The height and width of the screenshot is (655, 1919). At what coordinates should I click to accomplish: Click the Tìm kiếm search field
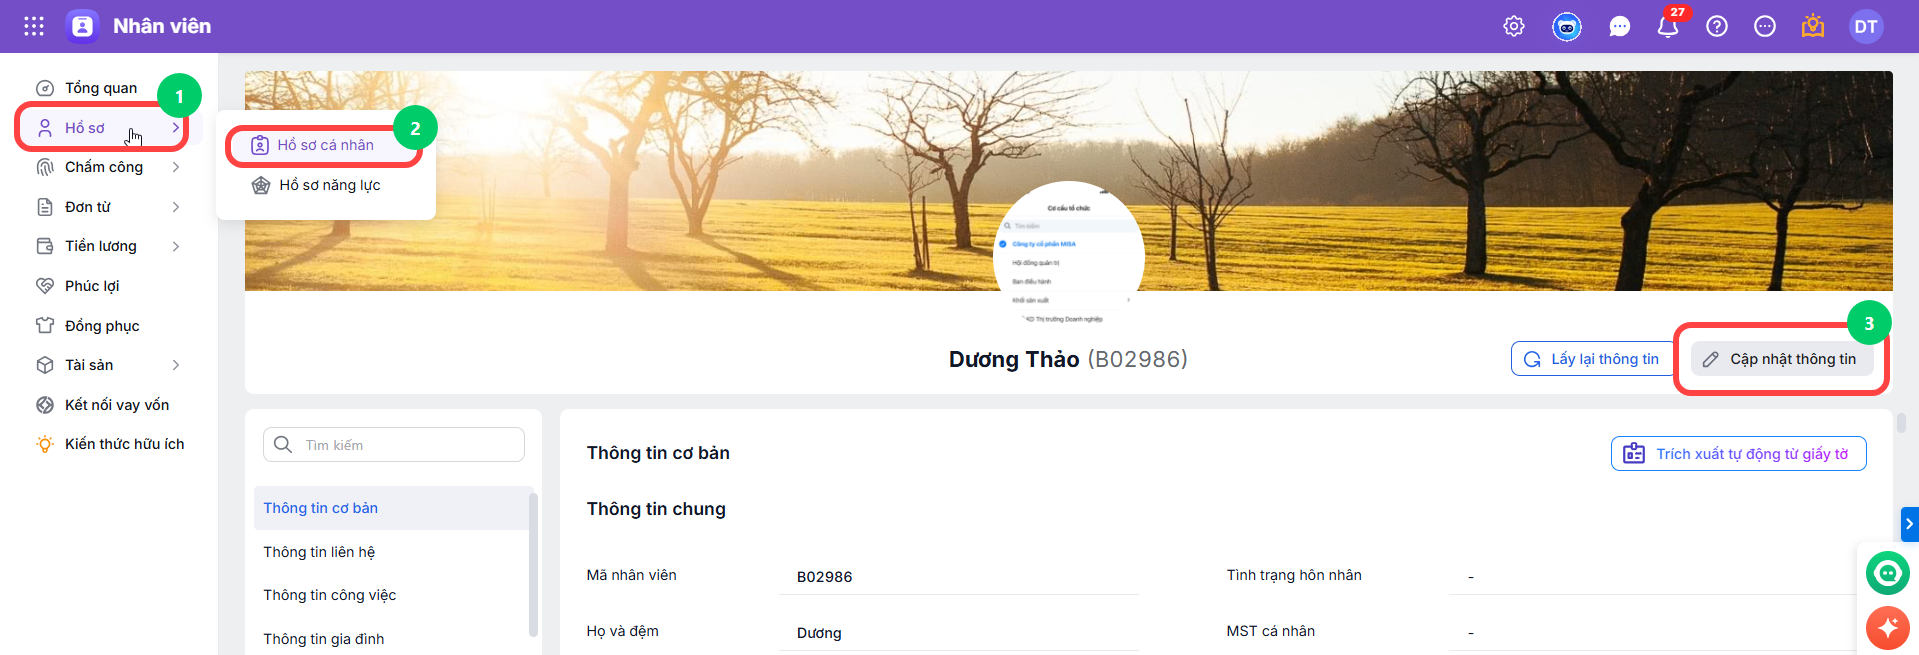394,445
